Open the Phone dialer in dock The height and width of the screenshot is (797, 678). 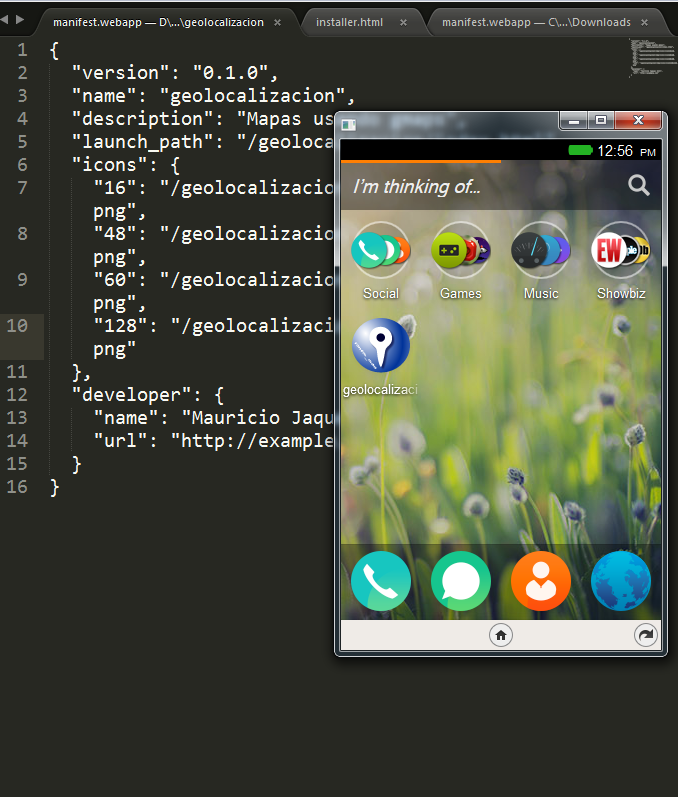(381, 581)
